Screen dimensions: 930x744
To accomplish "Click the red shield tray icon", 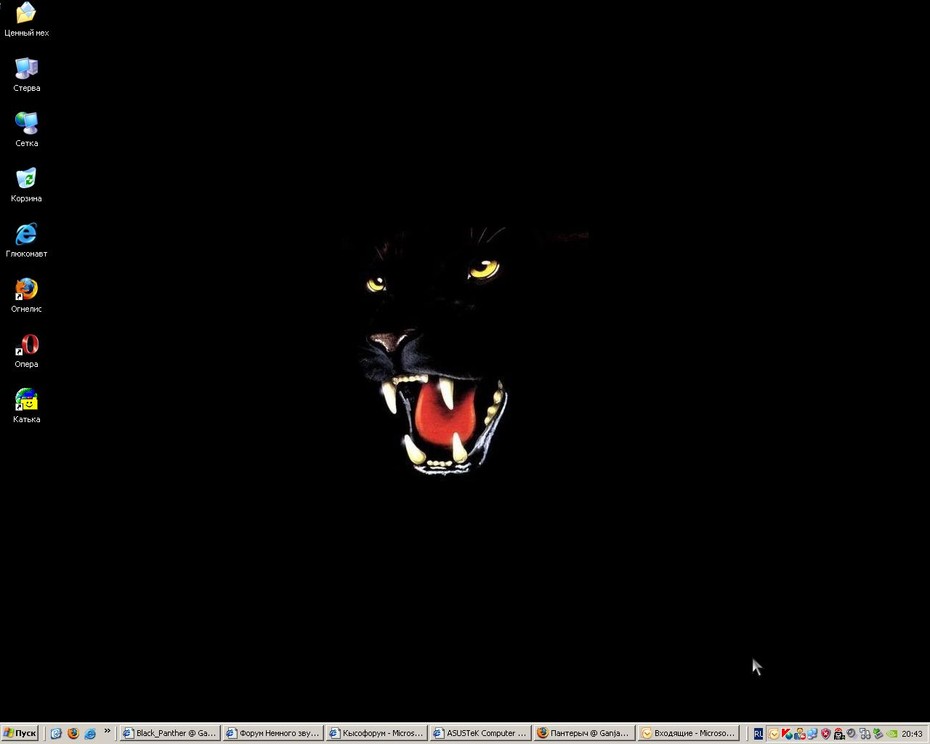I will pyautogui.click(x=826, y=734).
